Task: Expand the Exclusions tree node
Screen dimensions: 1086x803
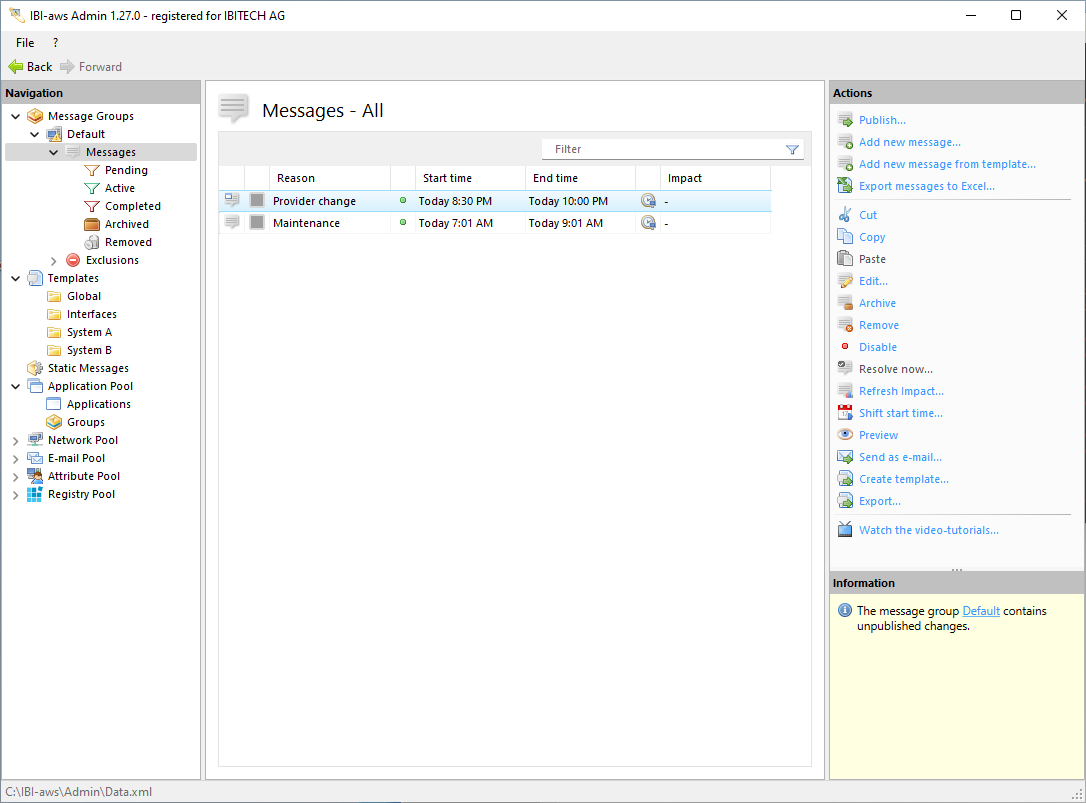Action: tap(53, 260)
